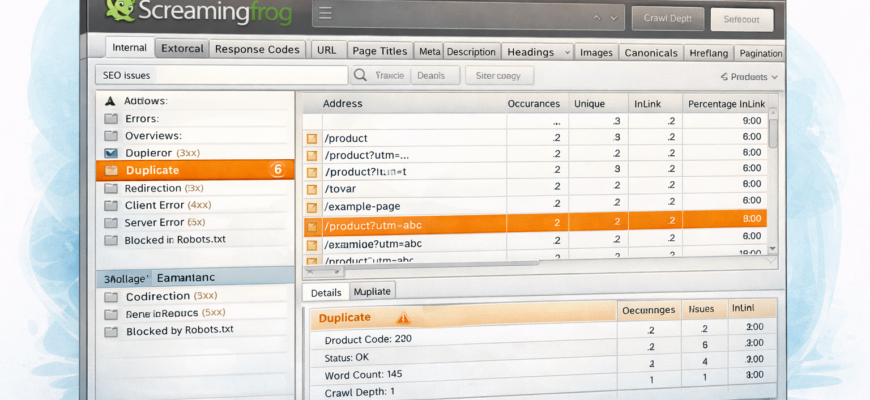Sort by the Unique column header
The height and width of the screenshot is (400, 870).
click(589, 104)
